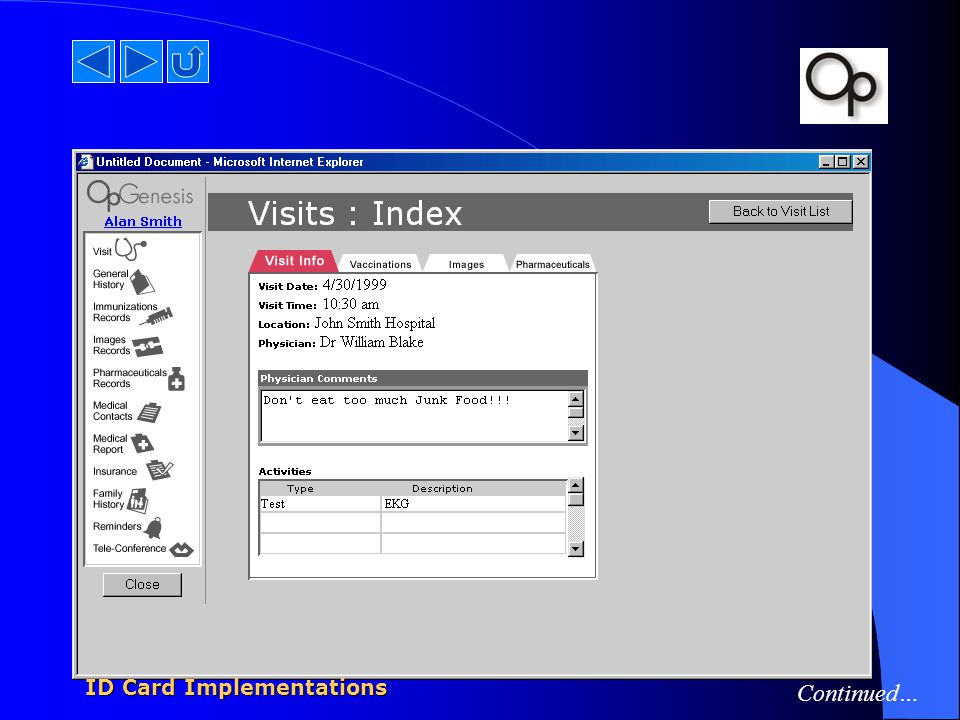Click the Op logo in the slide corner
The height and width of the screenshot is (720, 960).
[844, 86]
